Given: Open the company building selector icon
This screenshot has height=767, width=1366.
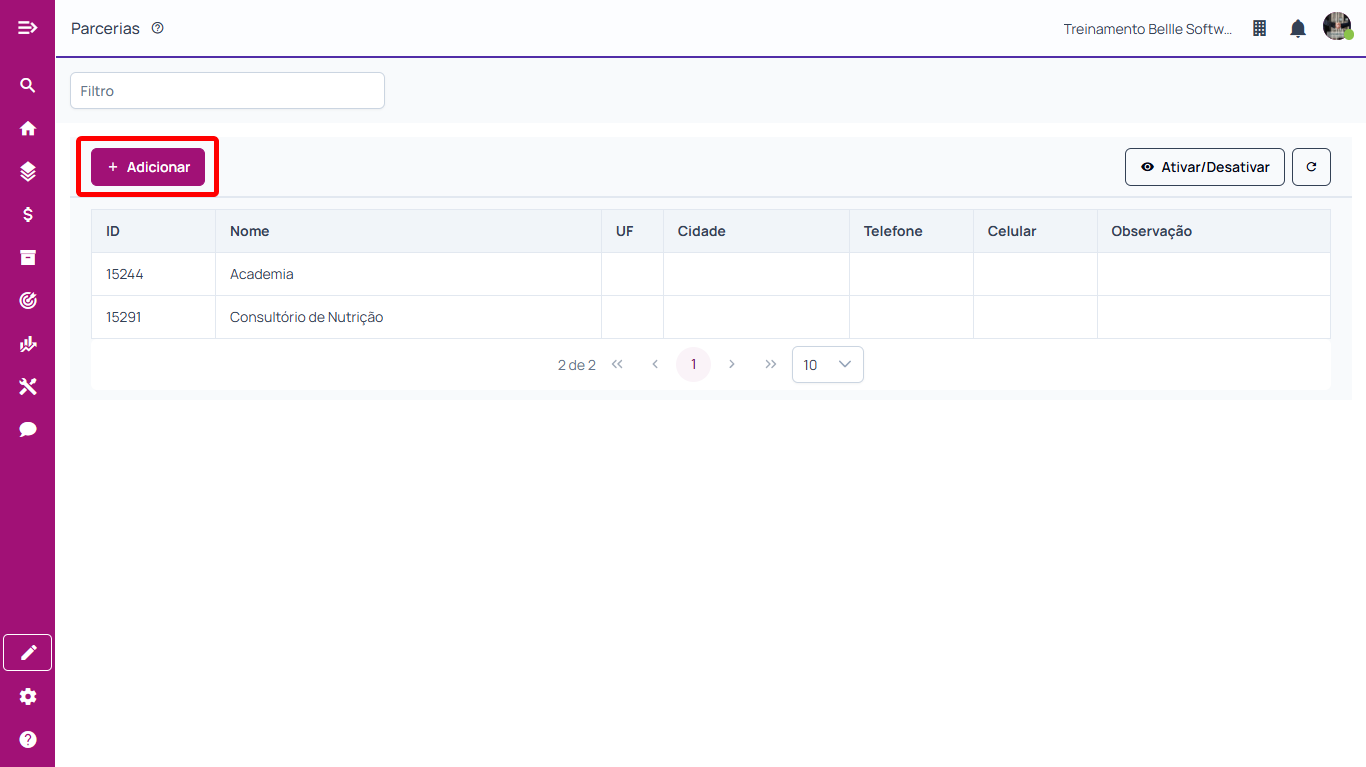Looking at the screenshot, I should tap(1260, 29).
